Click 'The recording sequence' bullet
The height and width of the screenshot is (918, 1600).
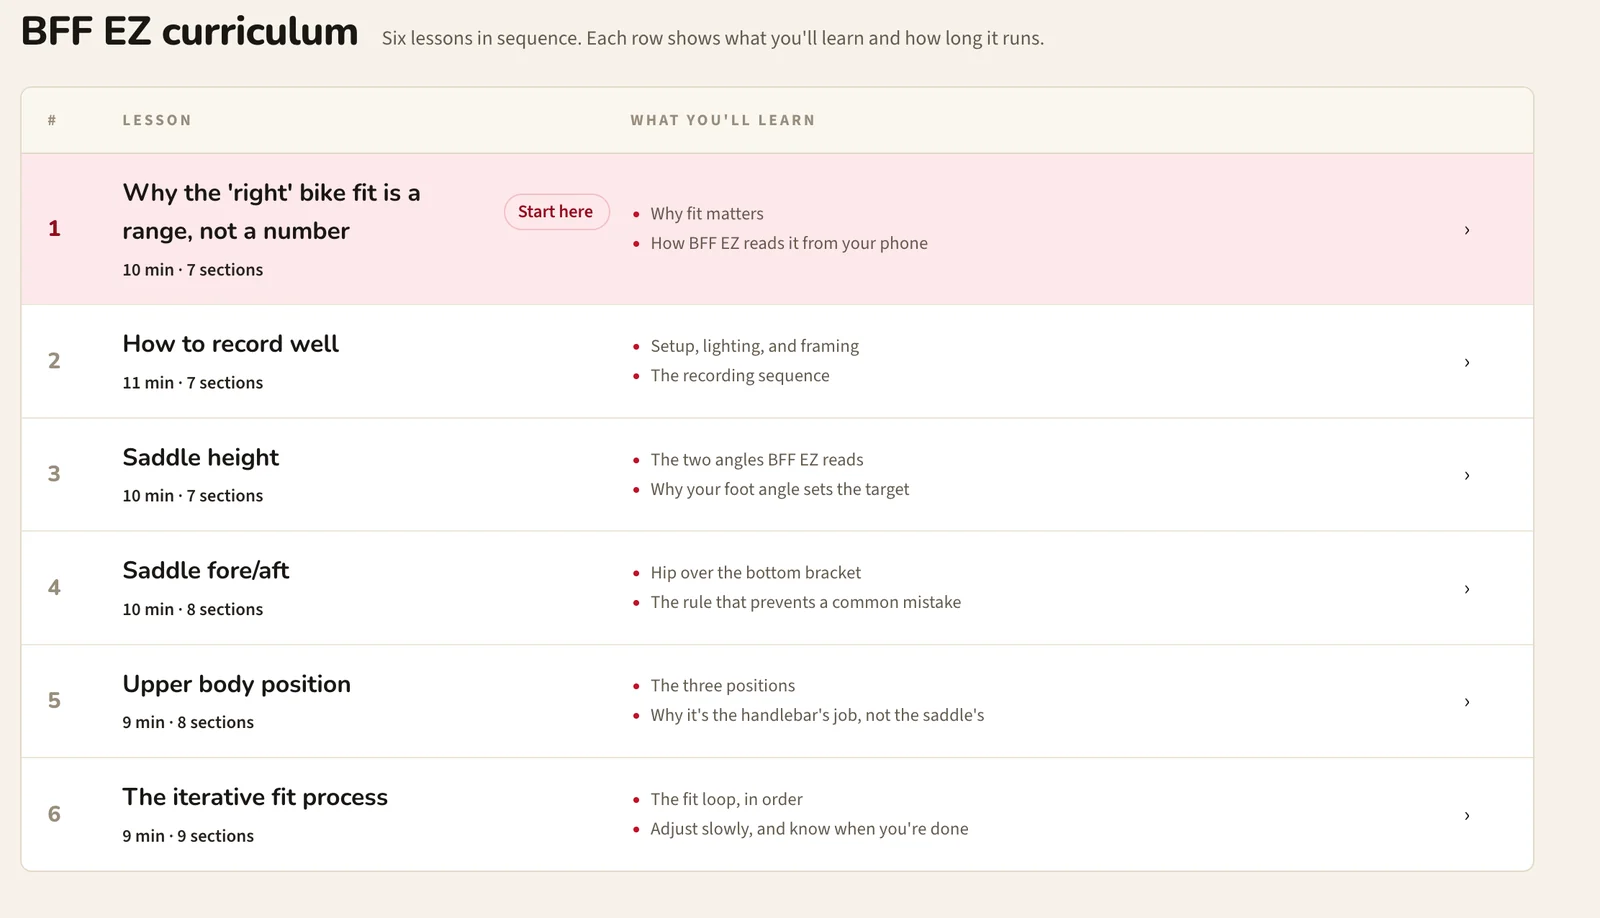pyautogui.click(x=740, y=376)
